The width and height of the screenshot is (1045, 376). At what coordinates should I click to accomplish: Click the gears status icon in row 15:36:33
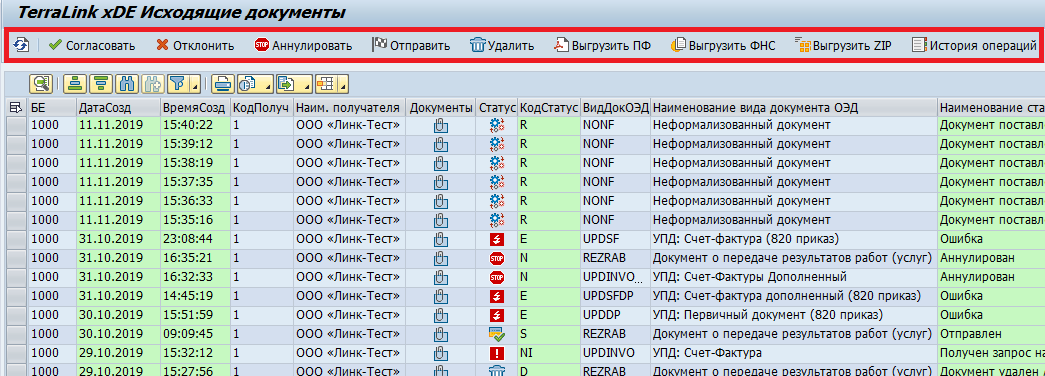(497, 201)
